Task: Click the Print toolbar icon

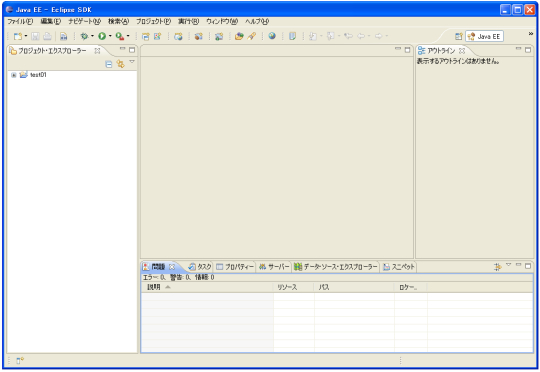Action: (48, 36)
